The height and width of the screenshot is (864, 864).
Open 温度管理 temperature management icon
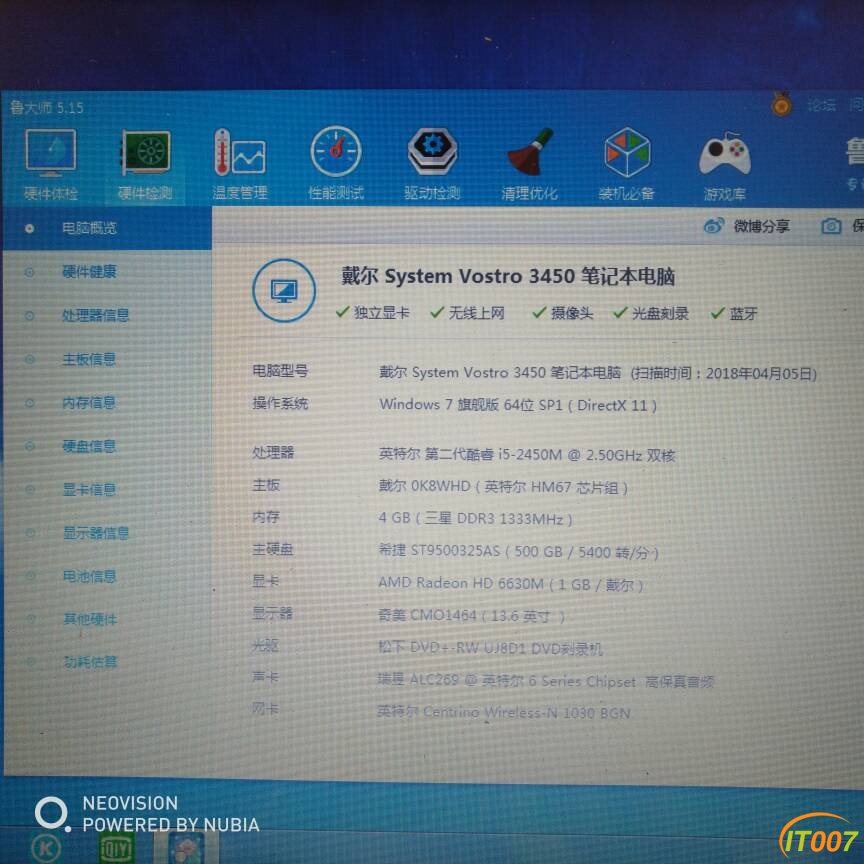tap(240, 153)
